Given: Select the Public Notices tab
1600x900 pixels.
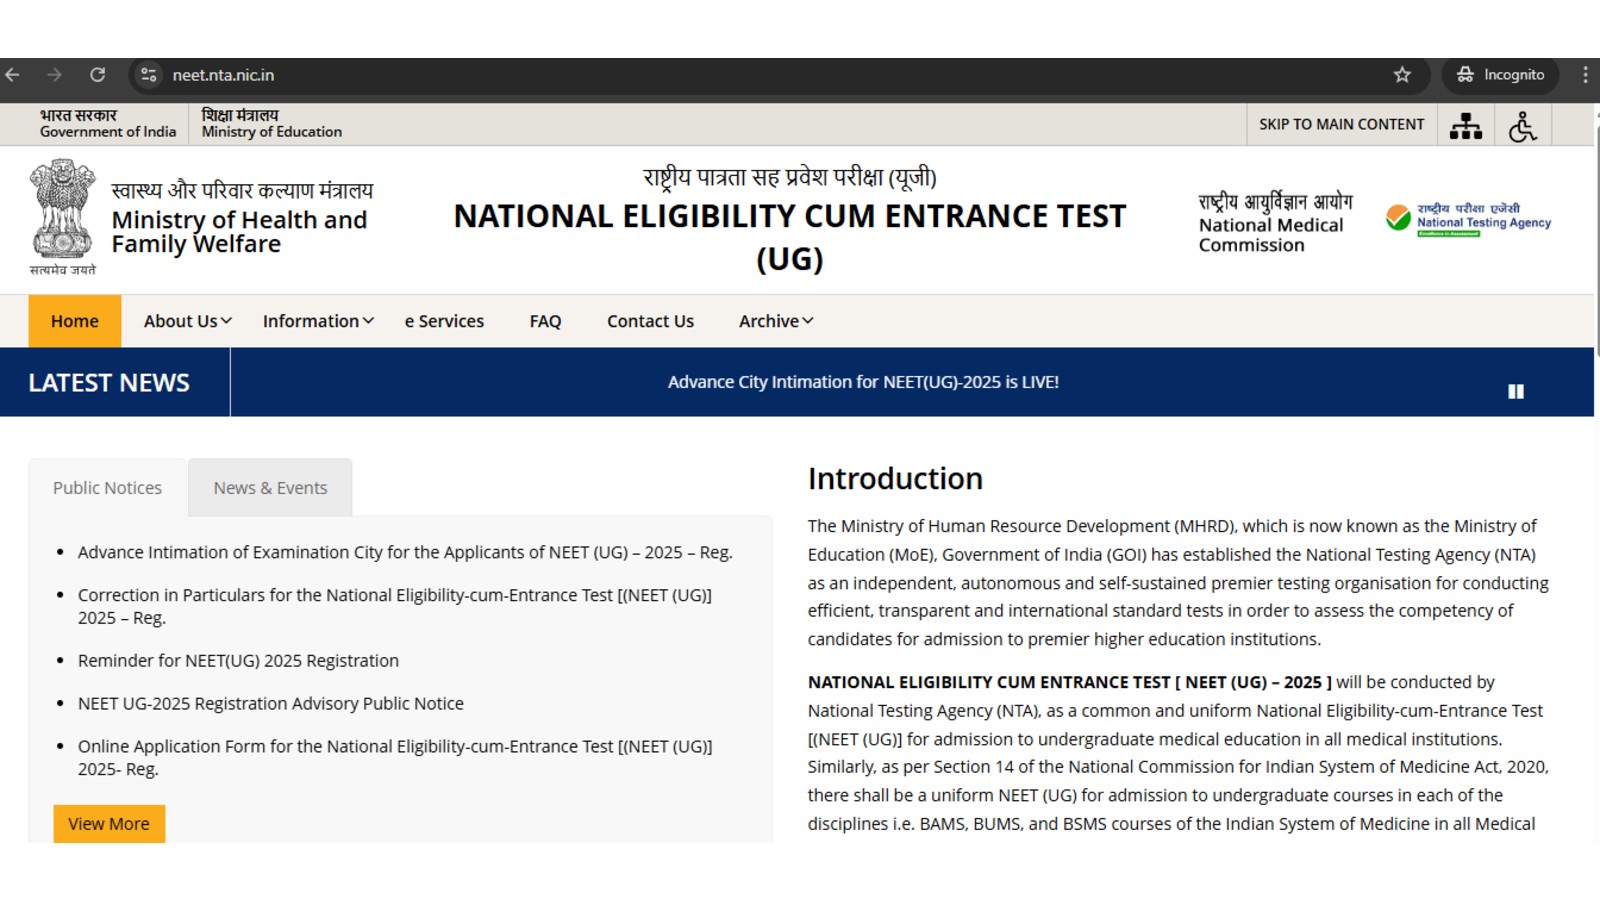Looking at the screenshot, I should (107, 487).
